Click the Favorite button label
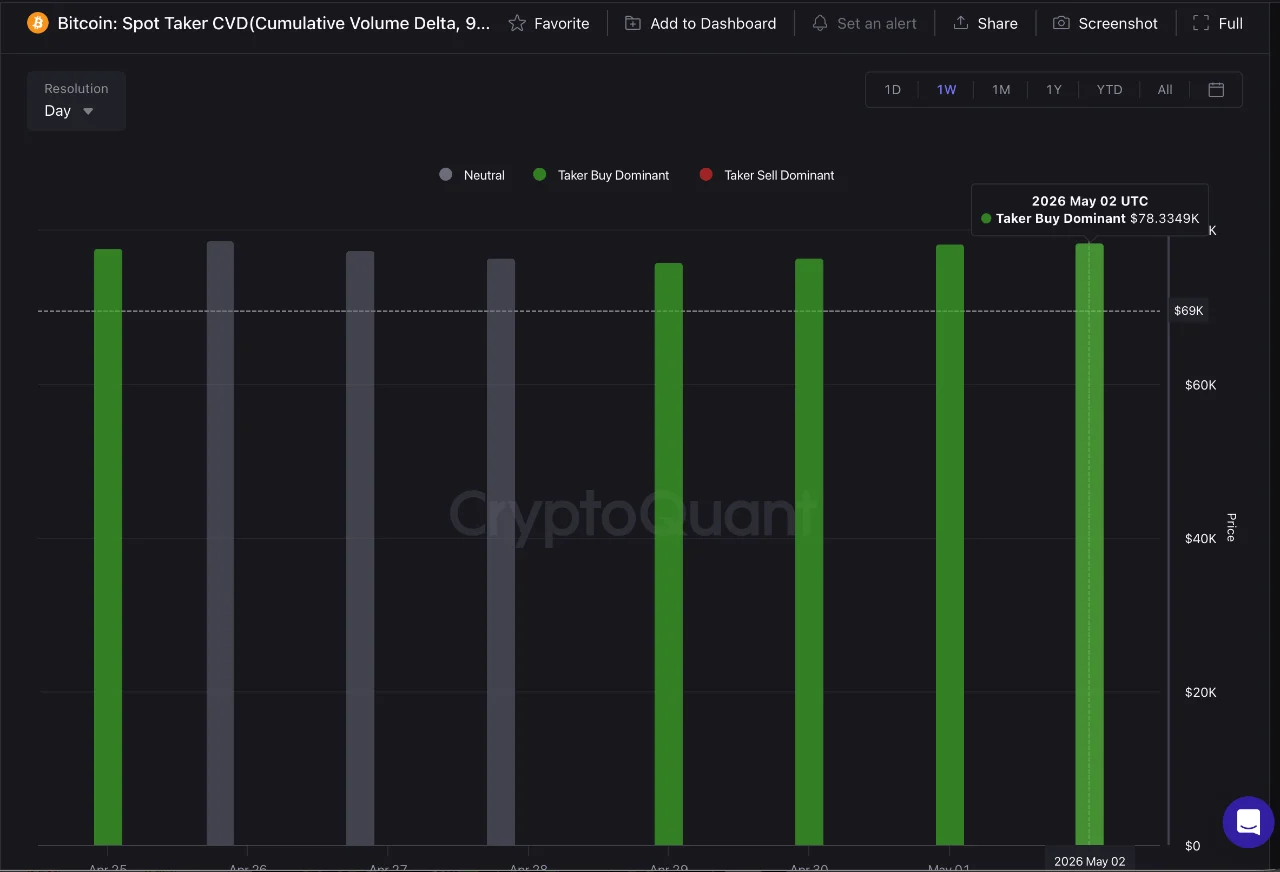Screen dimensions: 1280x872 tap(562, 23)
